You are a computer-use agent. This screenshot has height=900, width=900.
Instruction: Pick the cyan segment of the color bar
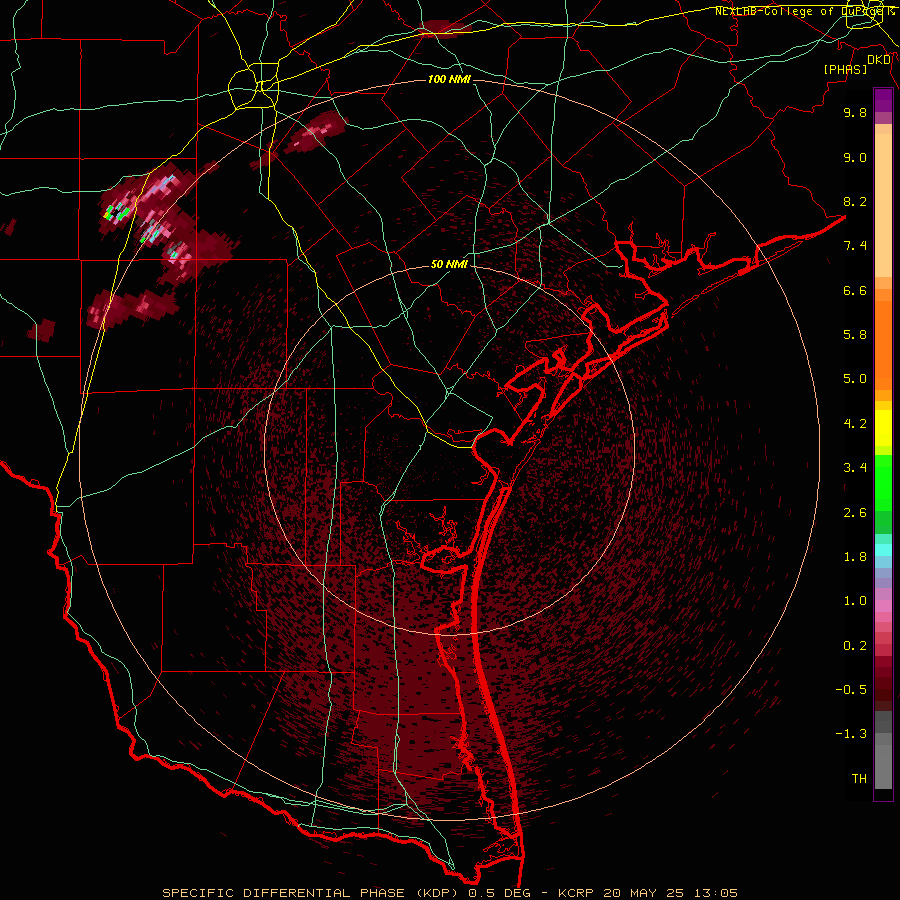(x=883, y=550)
